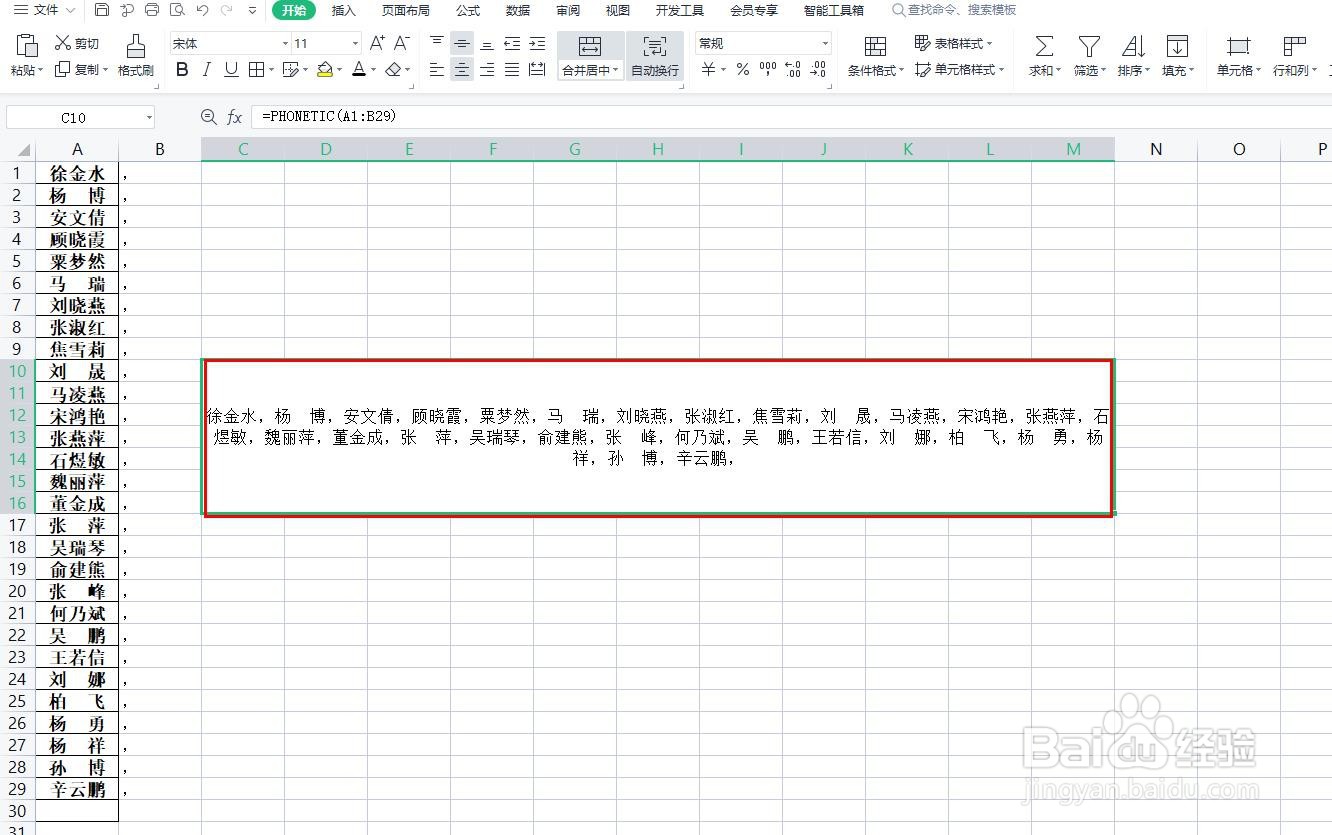Open the File (文件) menu
This screenshot has width=1332, height=835.
click(x=44, y=10)
